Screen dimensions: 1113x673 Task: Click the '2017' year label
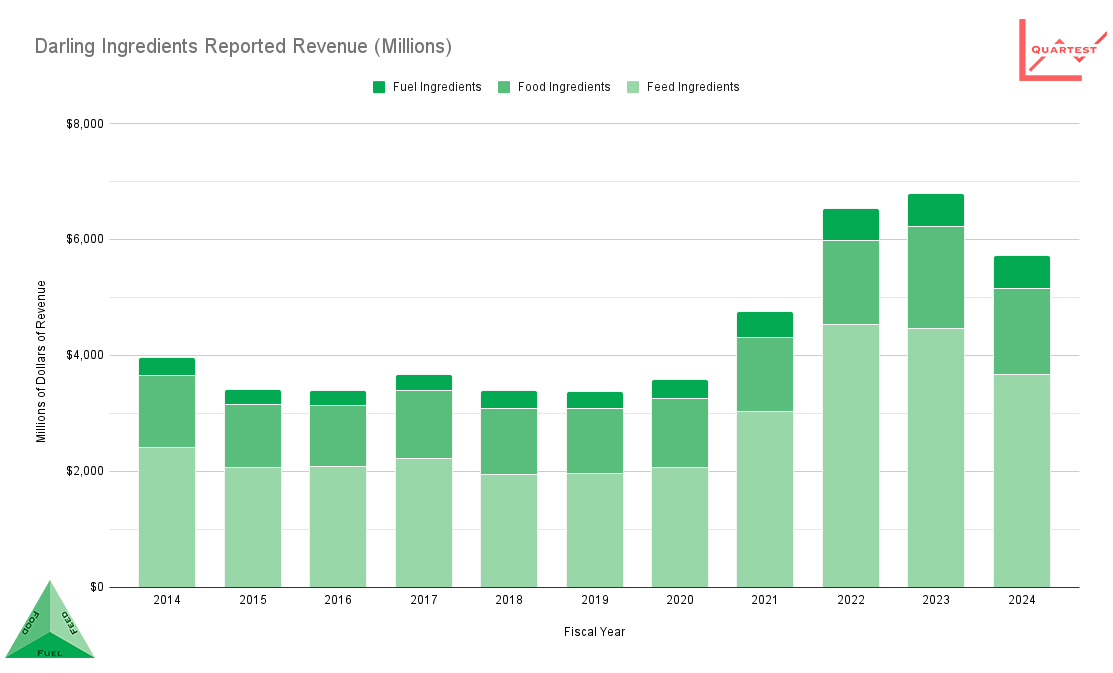[x=424, y=600]
